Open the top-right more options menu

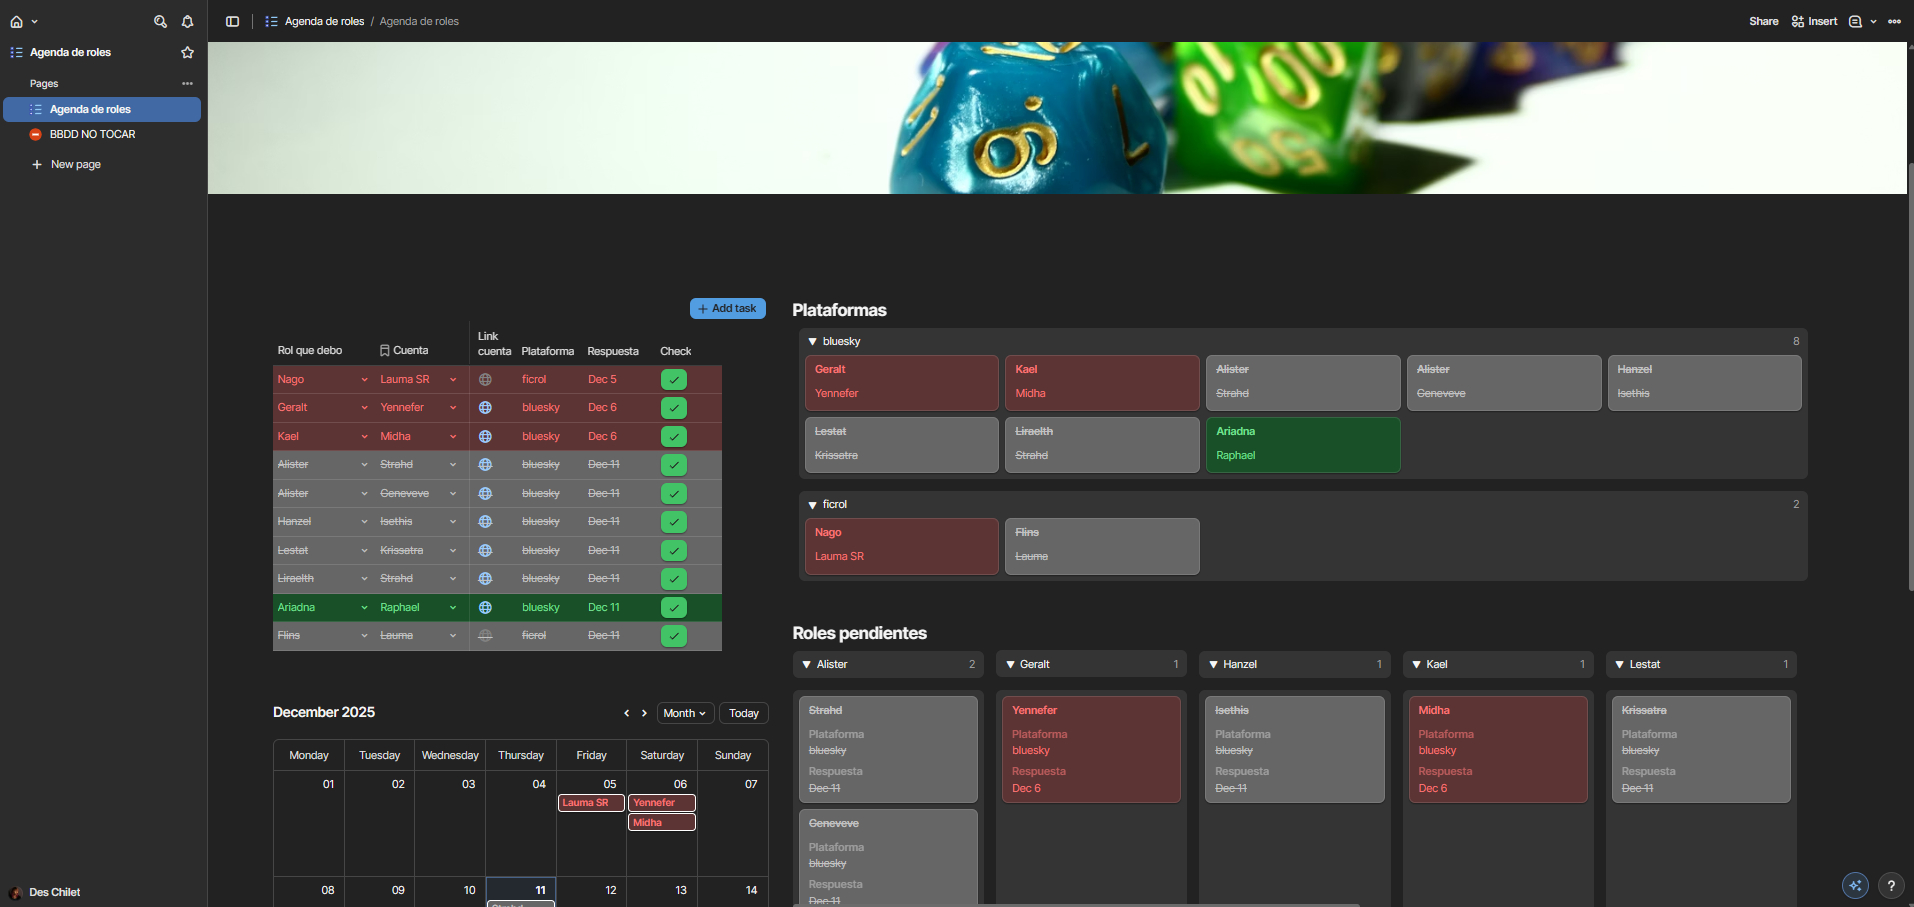click(x=1894, y=21)
